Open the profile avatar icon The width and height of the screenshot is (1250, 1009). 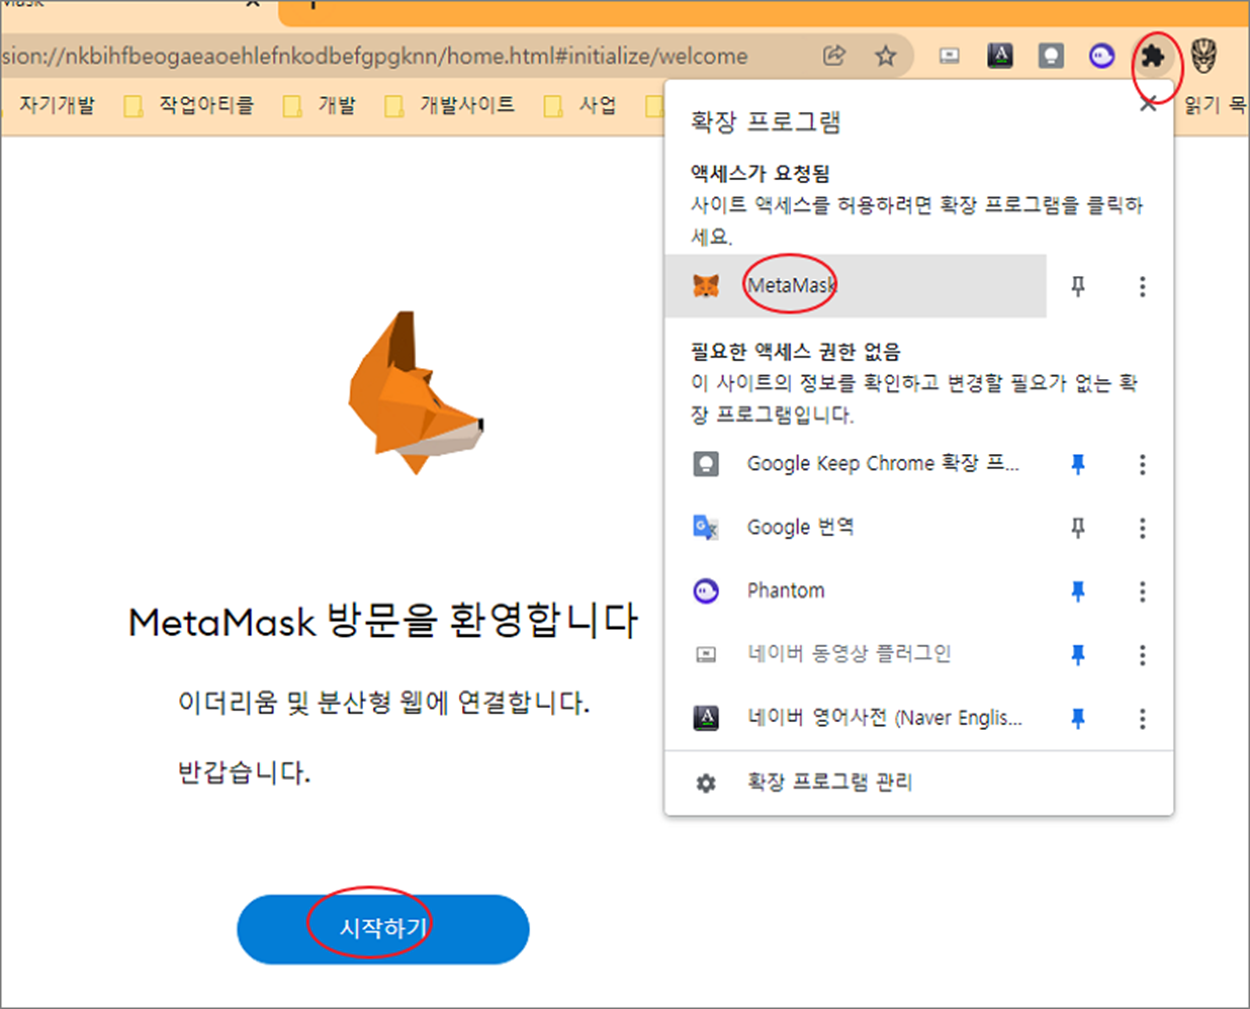click(x=1204, y=56)
